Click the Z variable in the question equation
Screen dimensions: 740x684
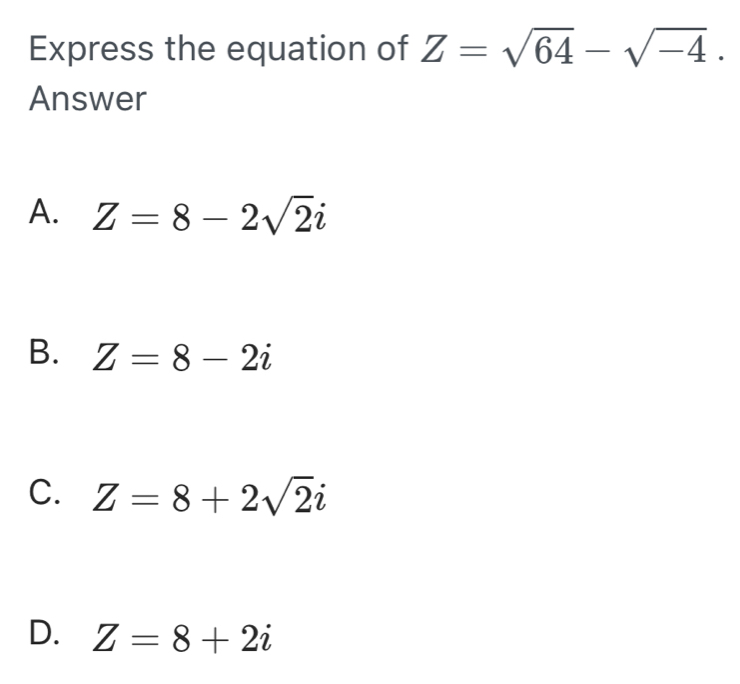click(x=433, y=50)
